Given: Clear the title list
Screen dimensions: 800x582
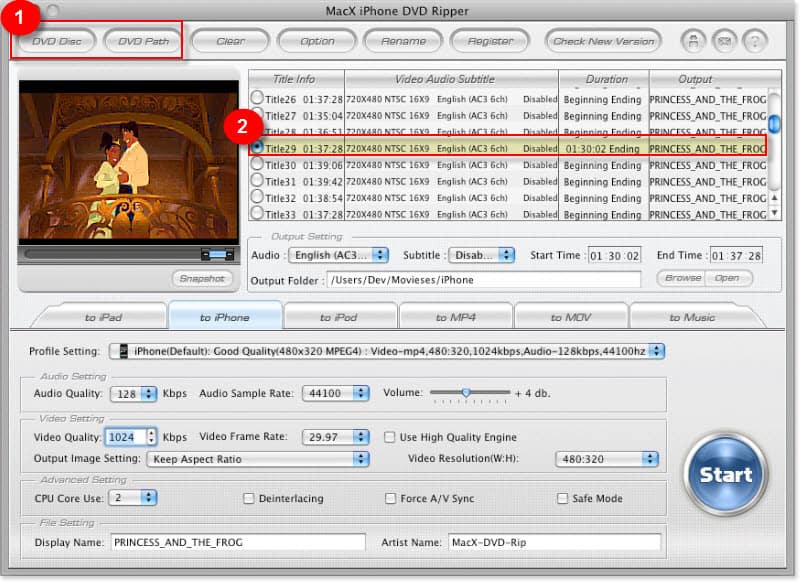Looking at the screenshot, I should tap(229, 42).
